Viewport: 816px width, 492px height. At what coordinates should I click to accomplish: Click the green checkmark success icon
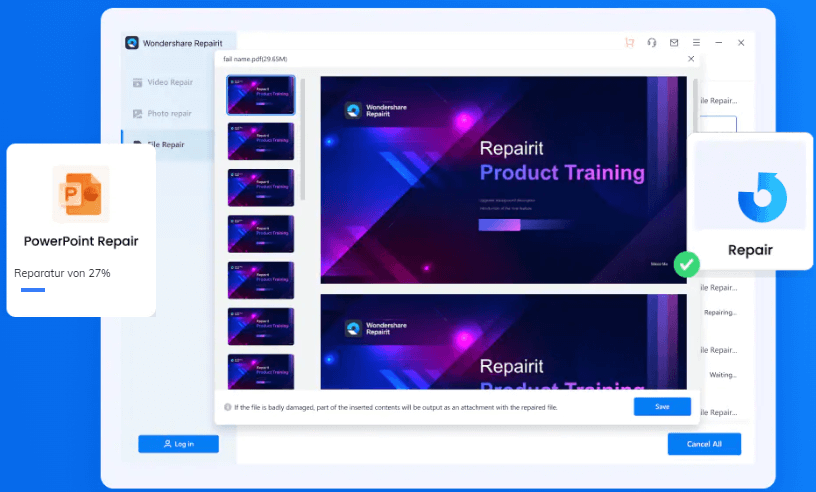[686, 264]
